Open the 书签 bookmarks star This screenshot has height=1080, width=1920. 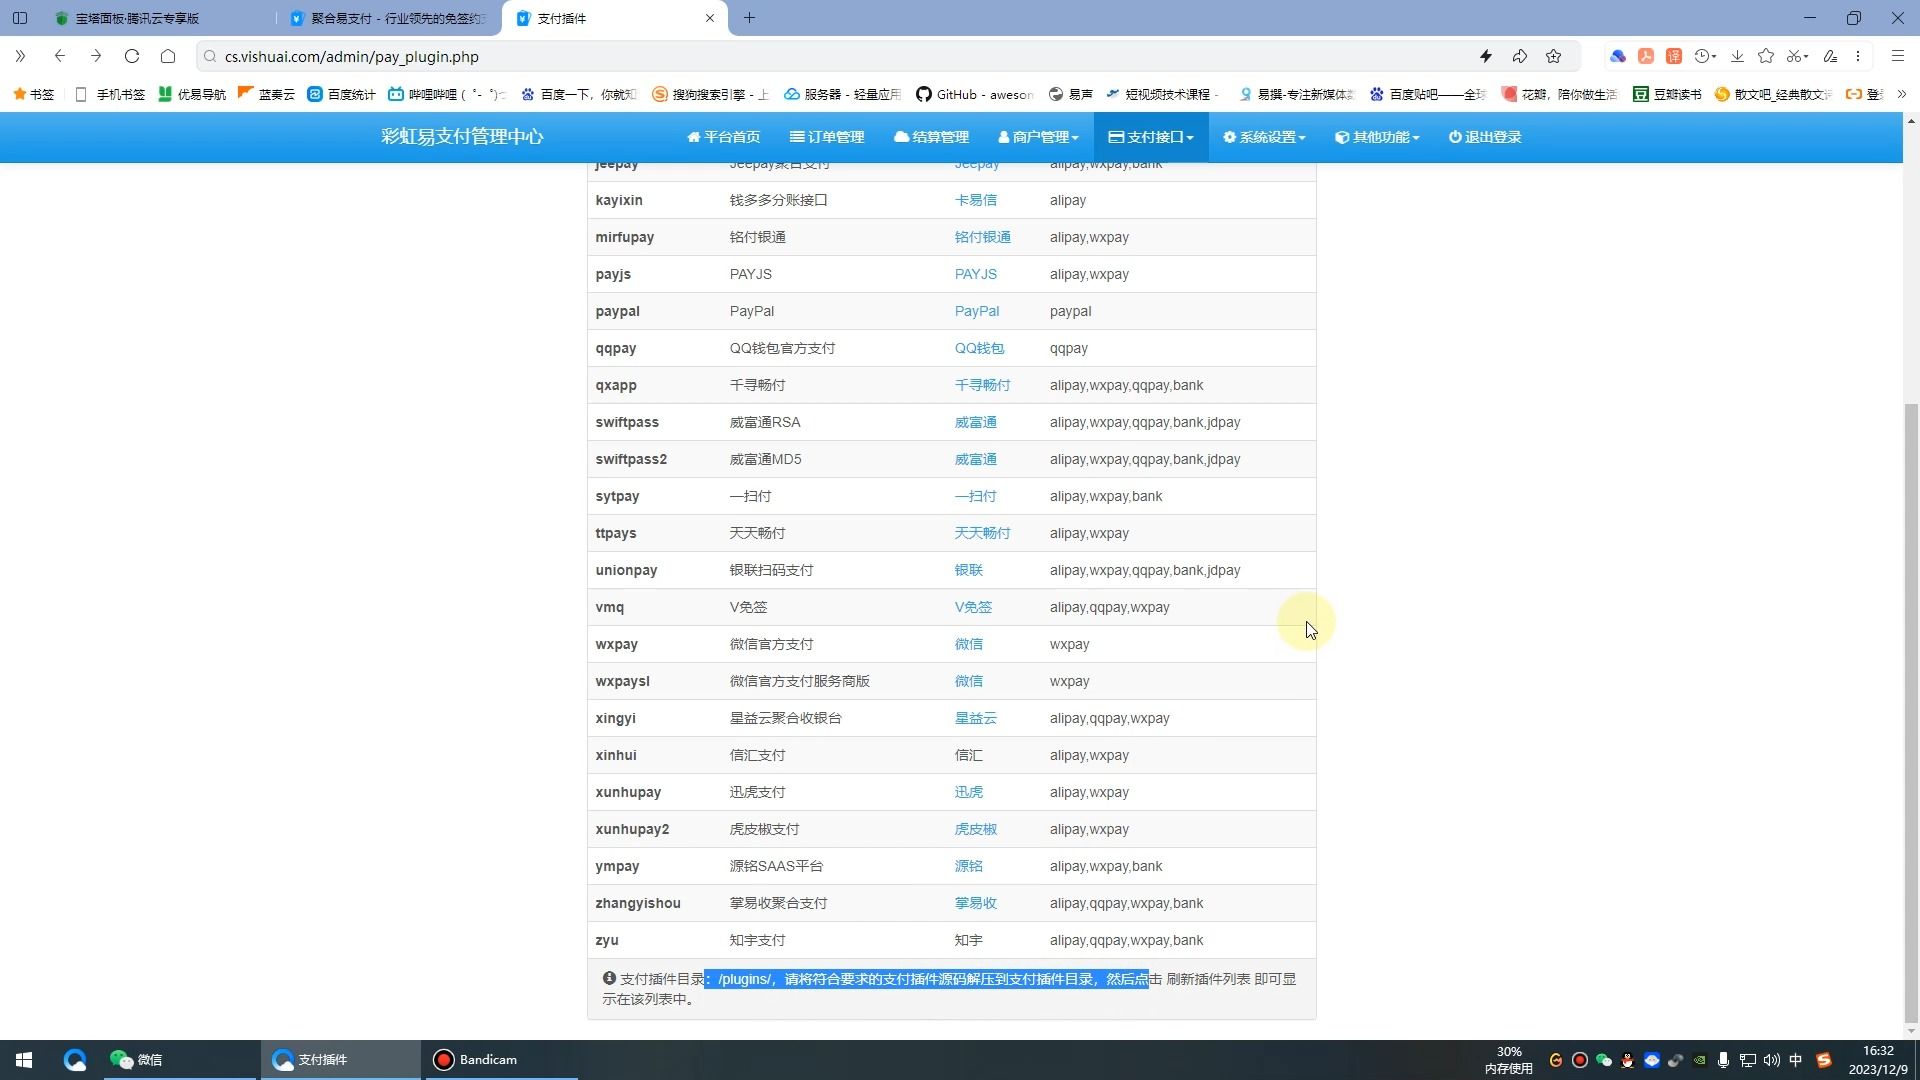tap(34, 94)
